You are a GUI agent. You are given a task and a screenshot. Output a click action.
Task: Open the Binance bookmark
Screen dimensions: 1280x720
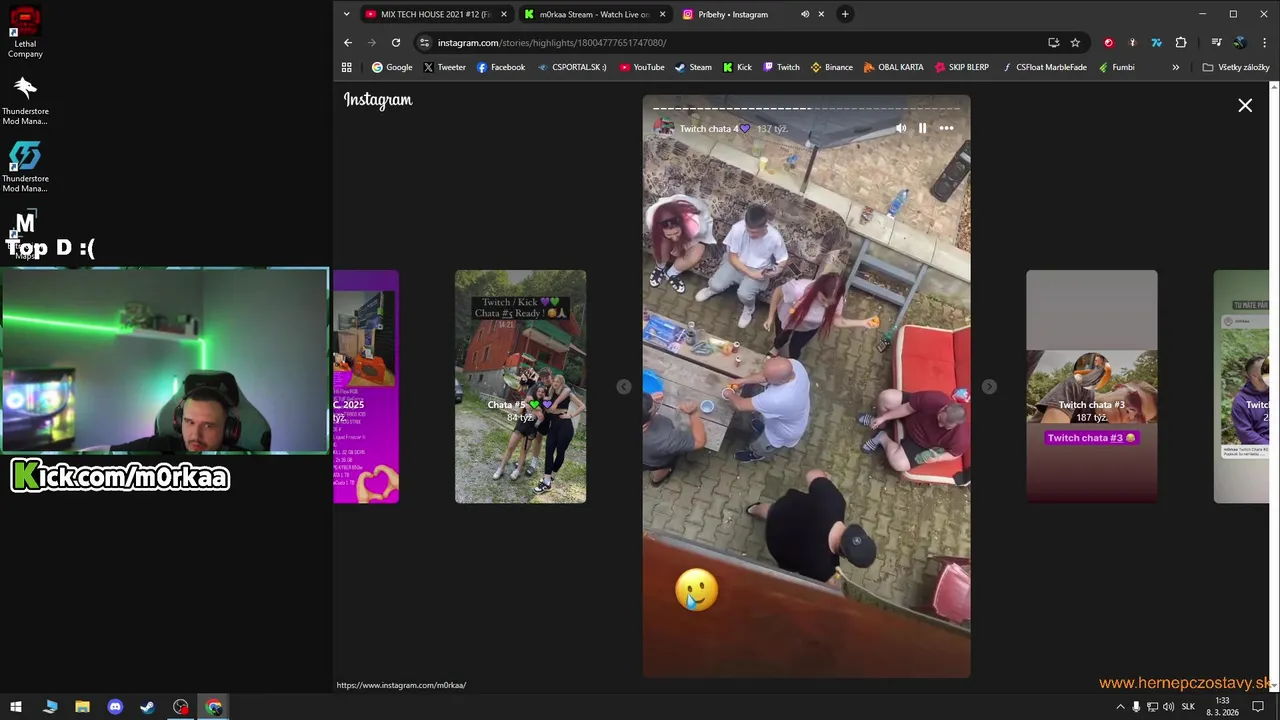tap(831, 67)
